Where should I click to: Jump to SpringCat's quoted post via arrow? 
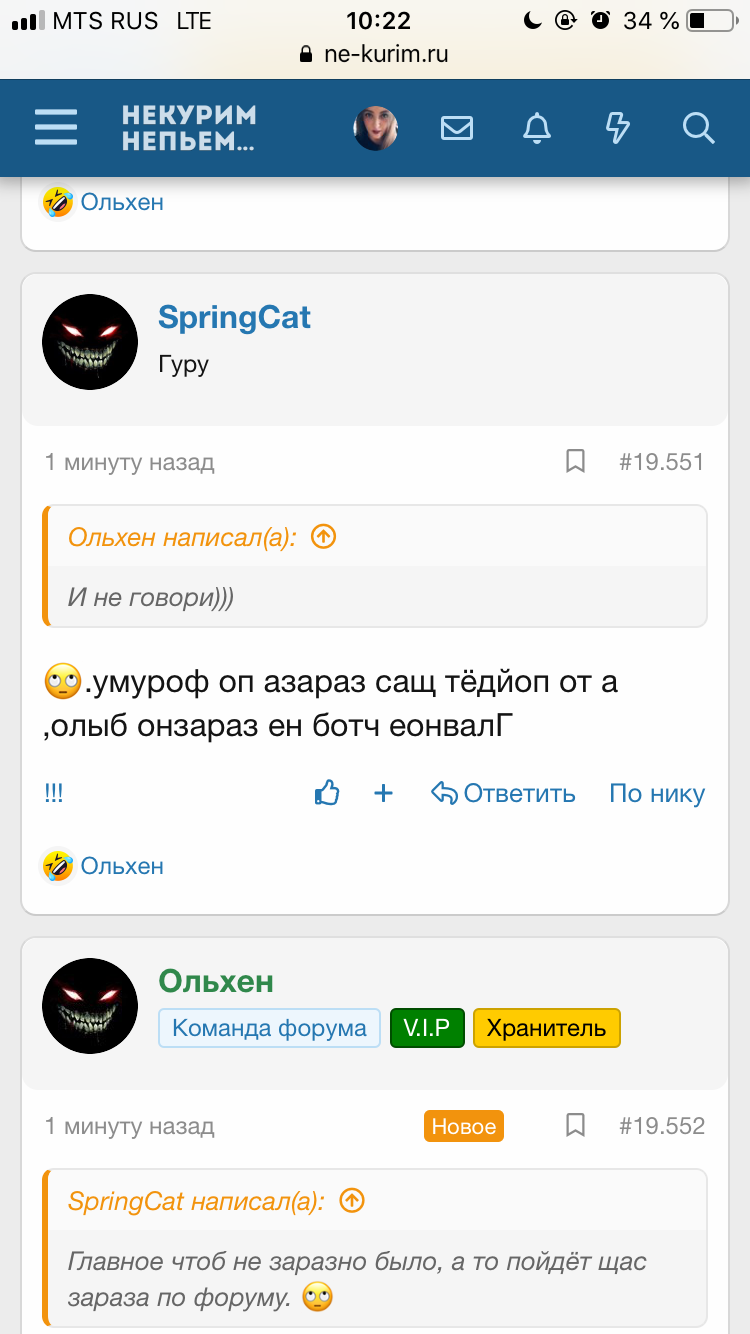pos(352,1201)
